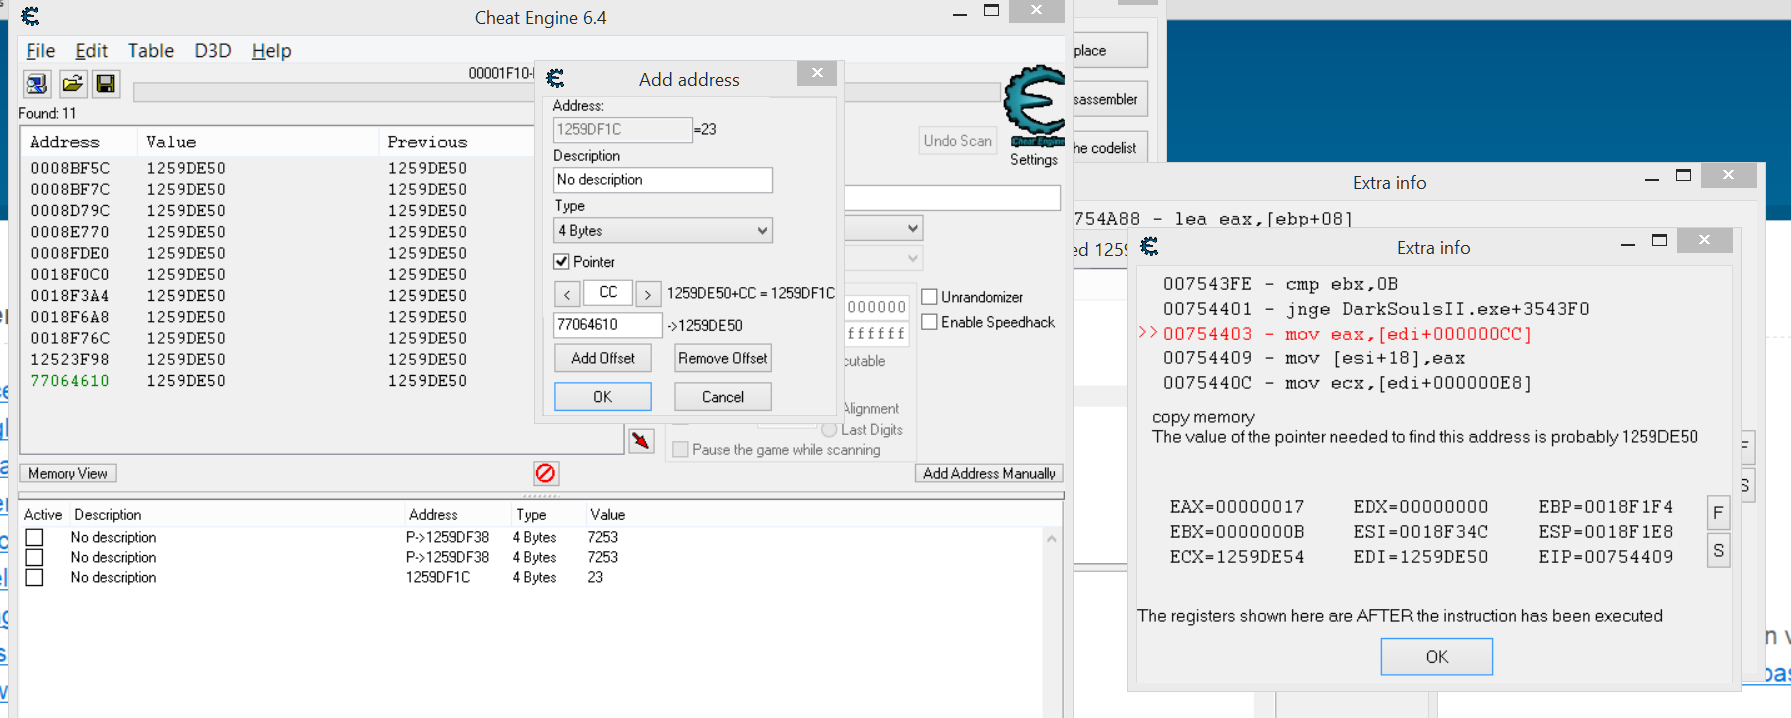
Task: Click the Description text field
Action: (x=662, y=180)
